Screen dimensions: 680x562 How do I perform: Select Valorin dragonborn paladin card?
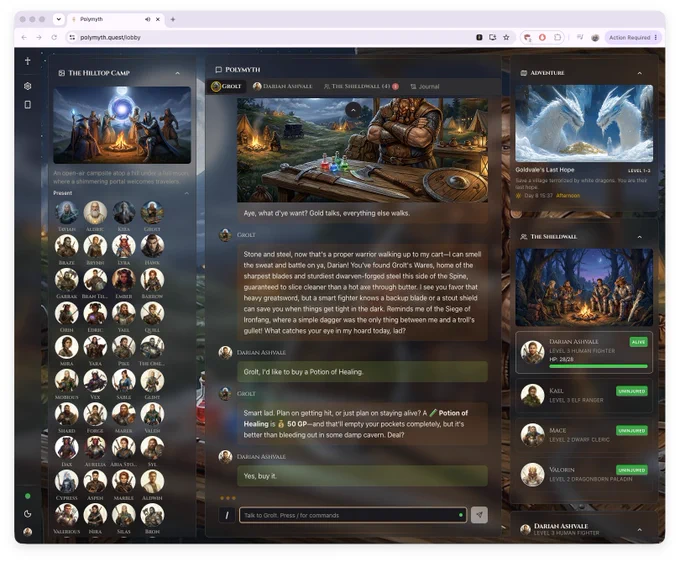[x=584, y=474]
